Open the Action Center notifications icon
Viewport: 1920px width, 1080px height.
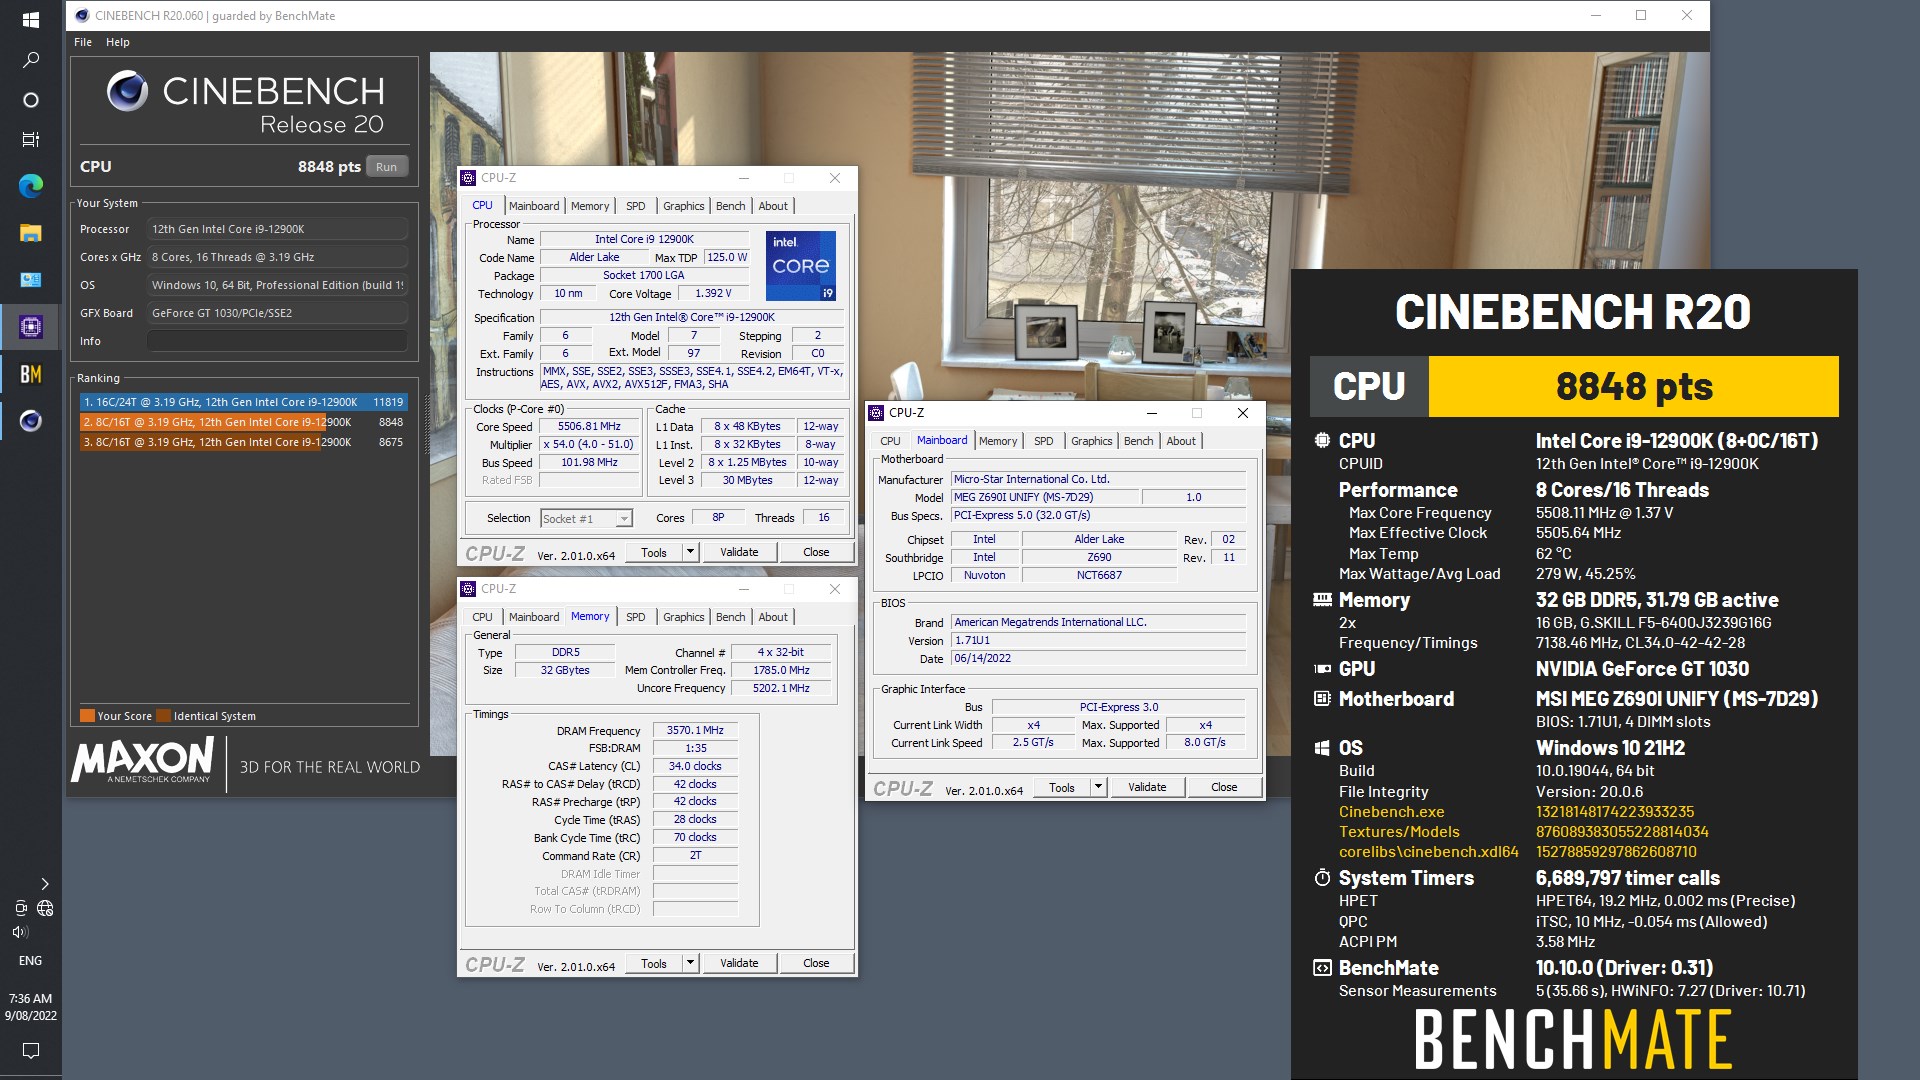point(30,1050)
